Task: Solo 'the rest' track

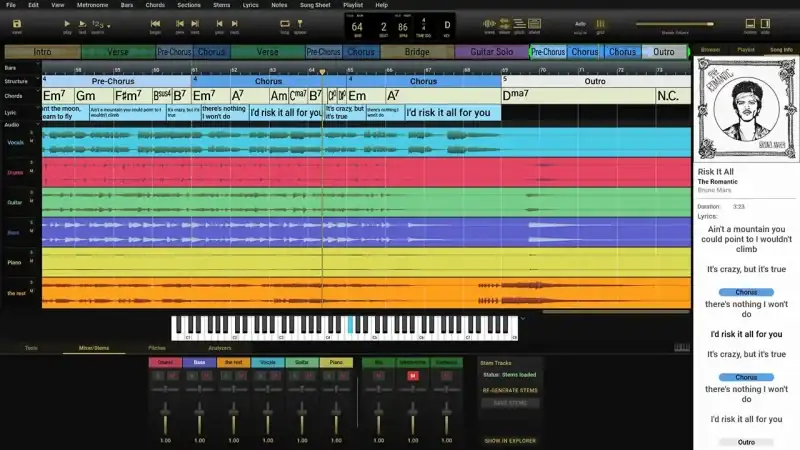Action: pos(32,282)
